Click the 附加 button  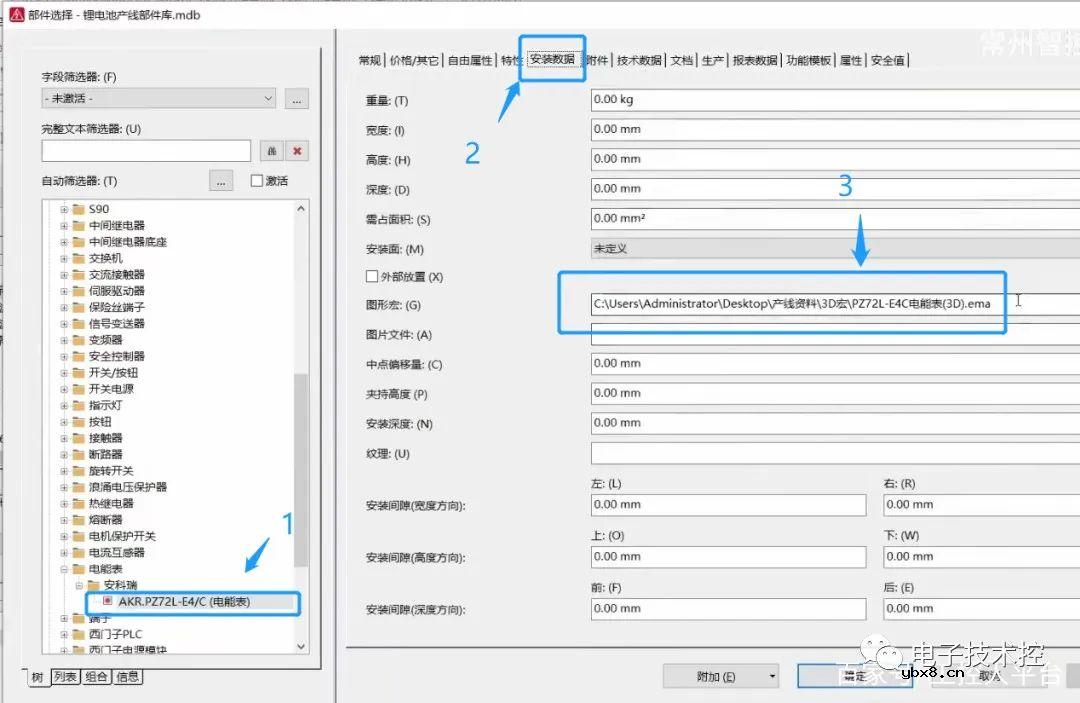coord(712,676)
